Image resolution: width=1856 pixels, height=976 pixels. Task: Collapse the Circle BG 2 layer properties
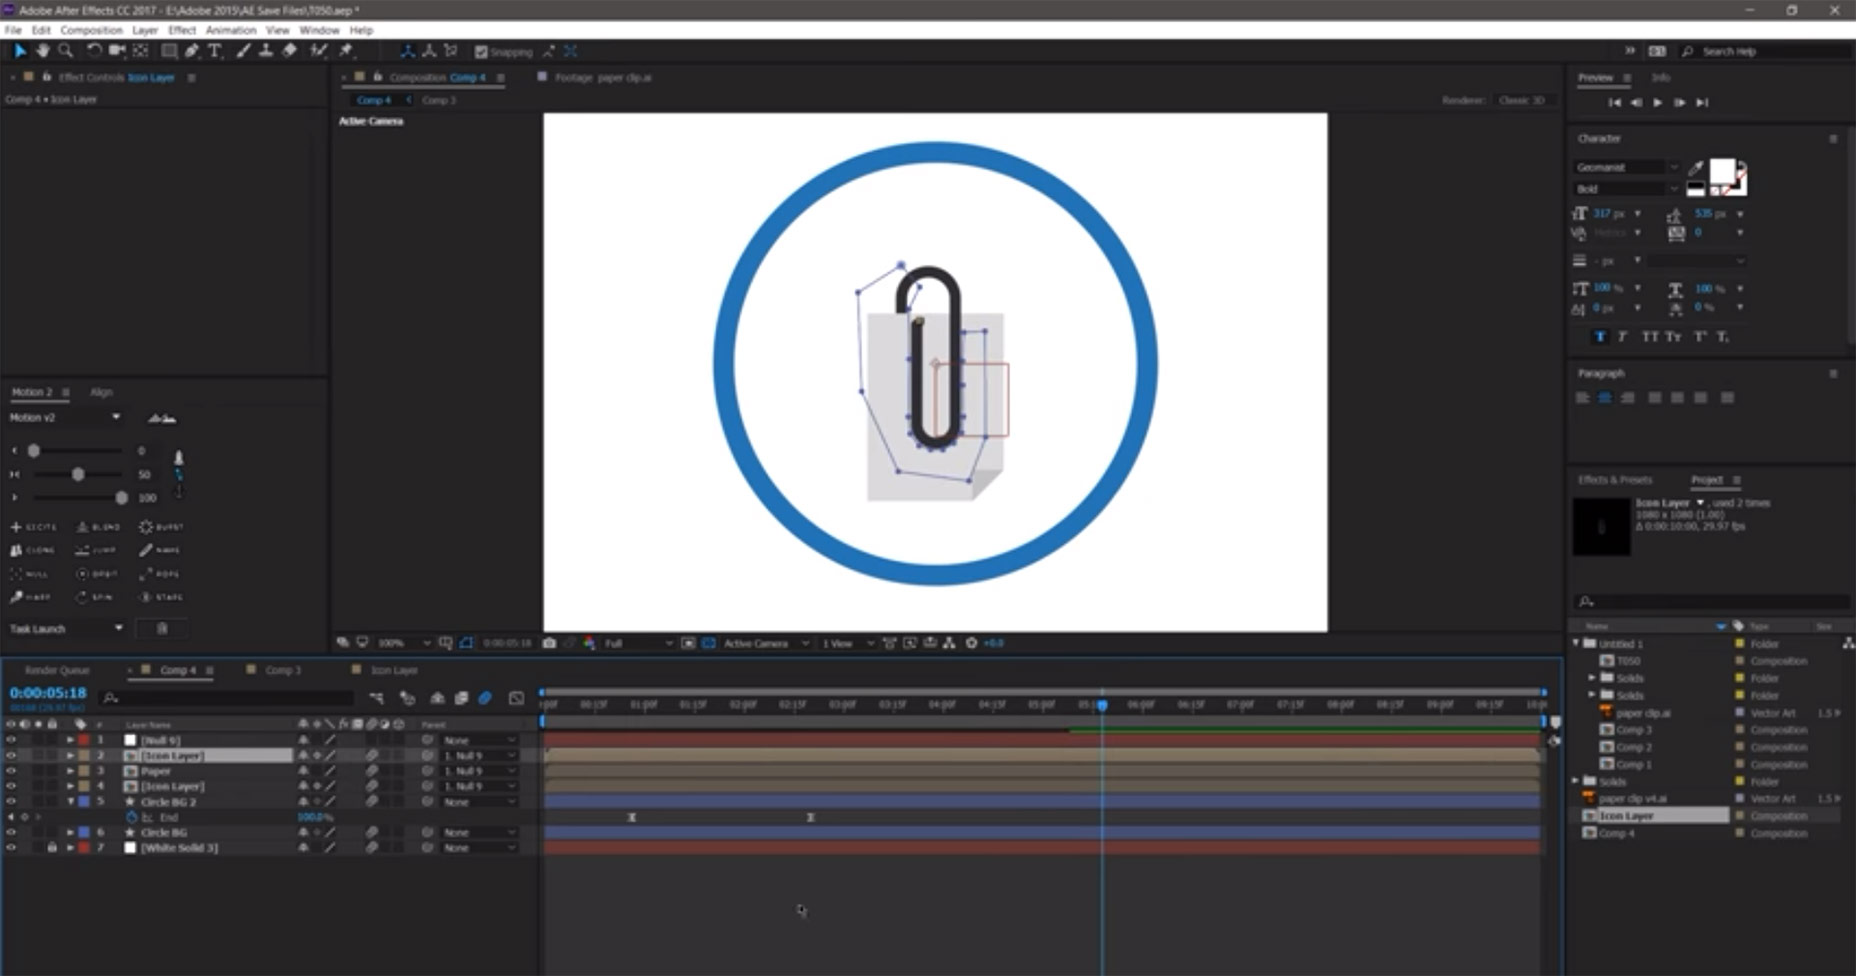(70, 801)
